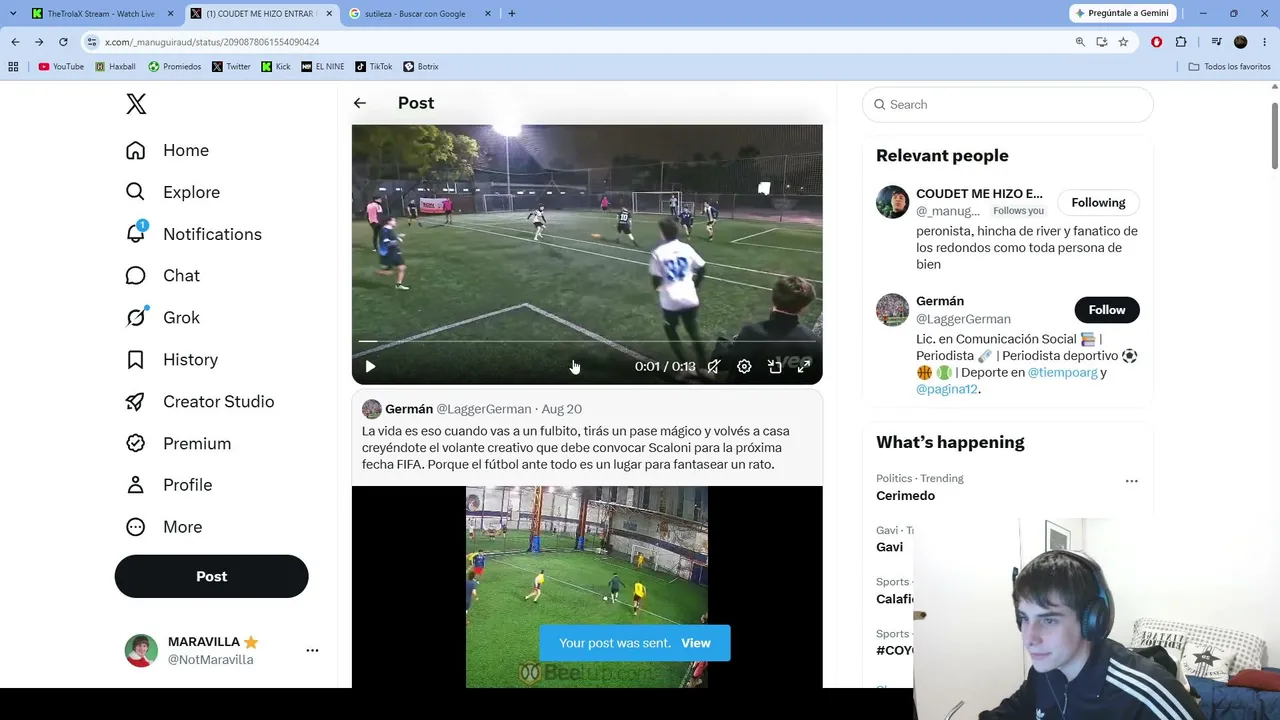Click the zoom magnifier icon in address bar
The image size is (1280, 720).
click(1080, 42)
